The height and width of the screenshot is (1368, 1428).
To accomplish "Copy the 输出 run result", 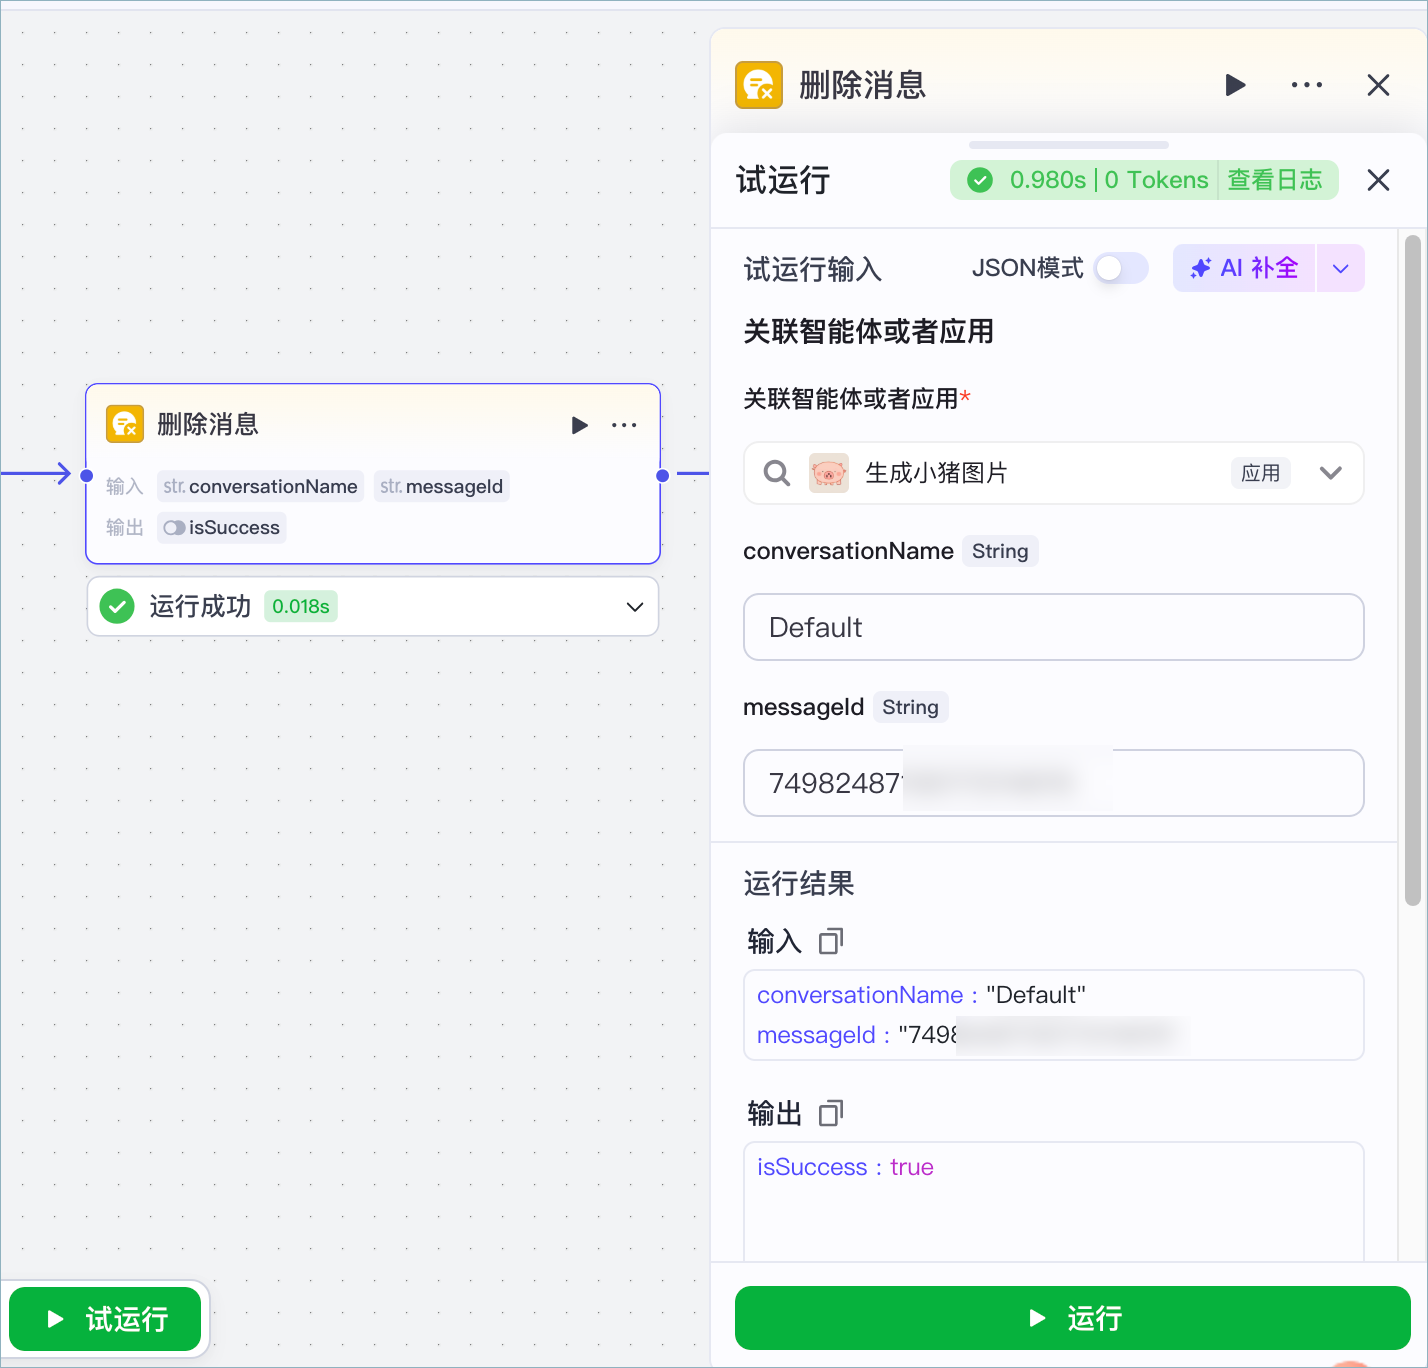I will point(831,1113).
